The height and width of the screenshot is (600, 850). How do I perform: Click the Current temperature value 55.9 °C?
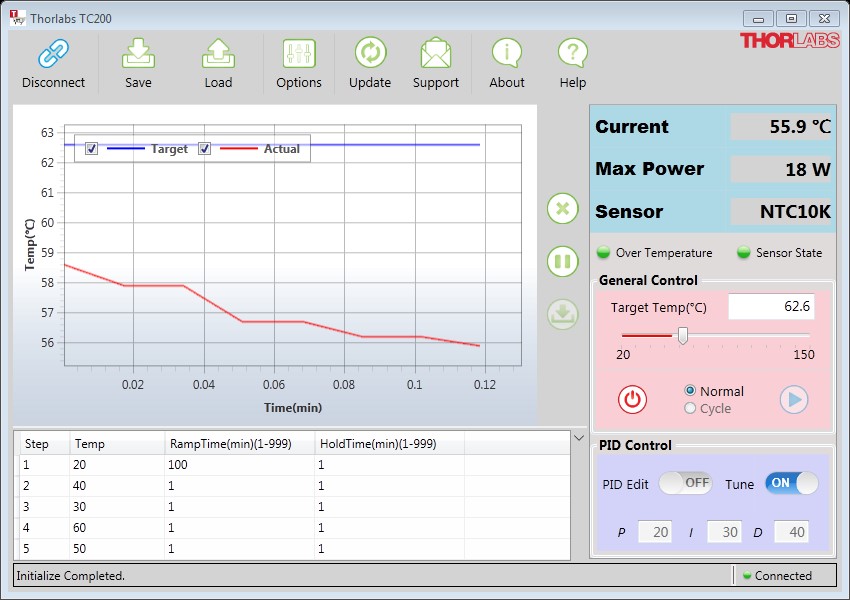[x=781, y=127]
